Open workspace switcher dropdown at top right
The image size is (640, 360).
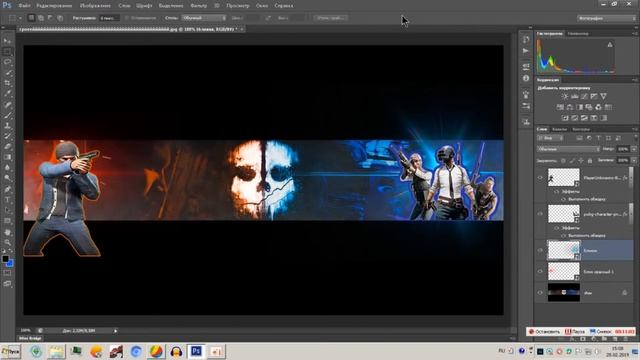[x=606, y=18]
